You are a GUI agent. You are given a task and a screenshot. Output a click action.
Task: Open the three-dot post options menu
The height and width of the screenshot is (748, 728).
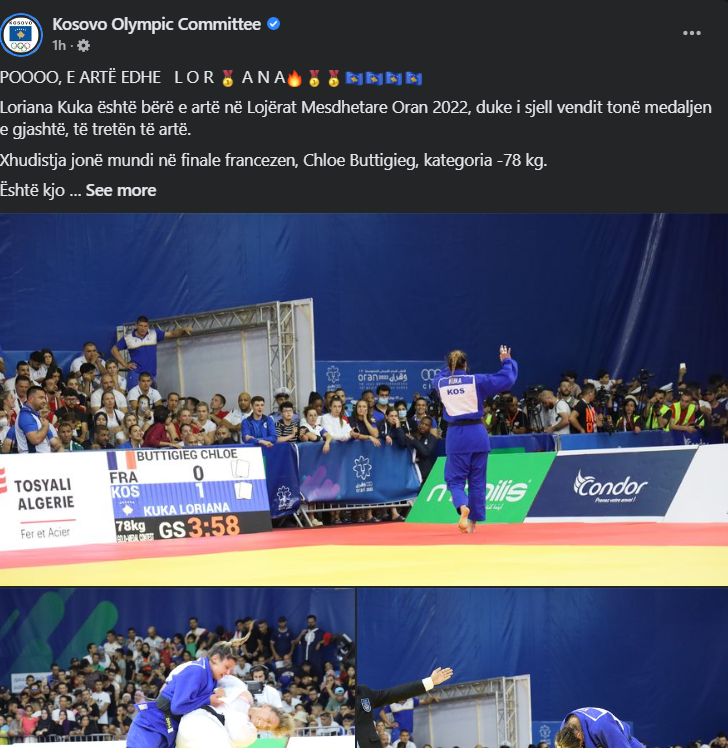coord(691,33)
